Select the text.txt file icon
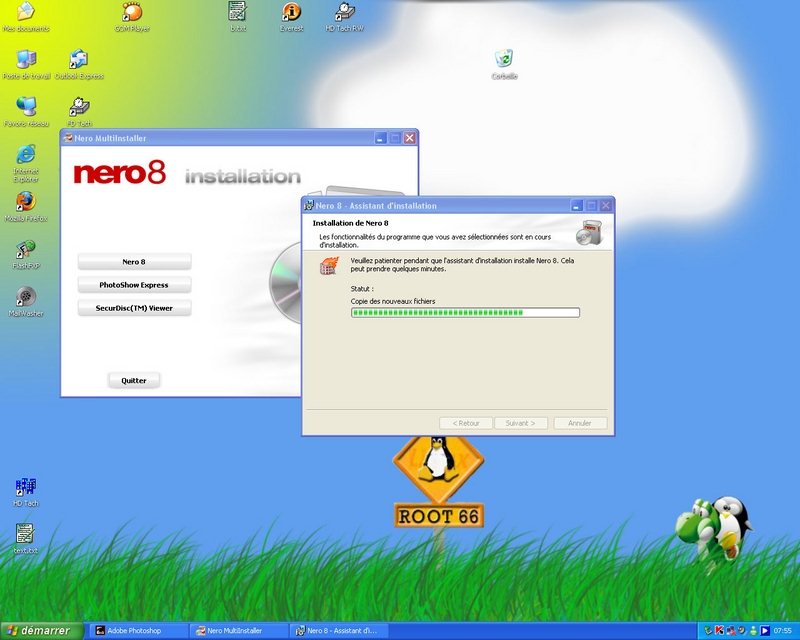Screen dimensions: 800x640 coord(26,539)
